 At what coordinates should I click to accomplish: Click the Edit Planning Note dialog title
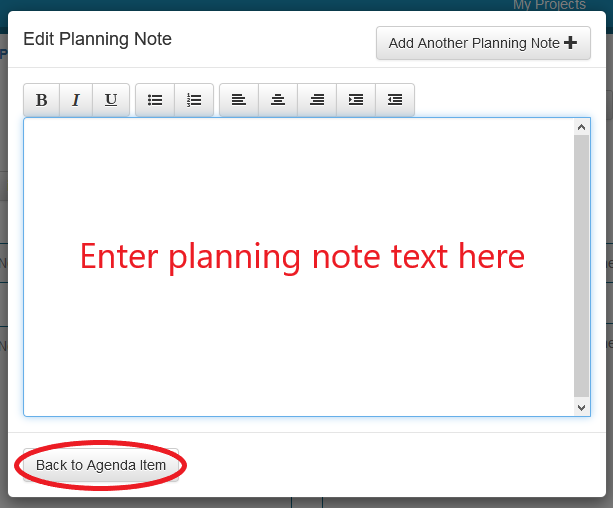(98, 40)
